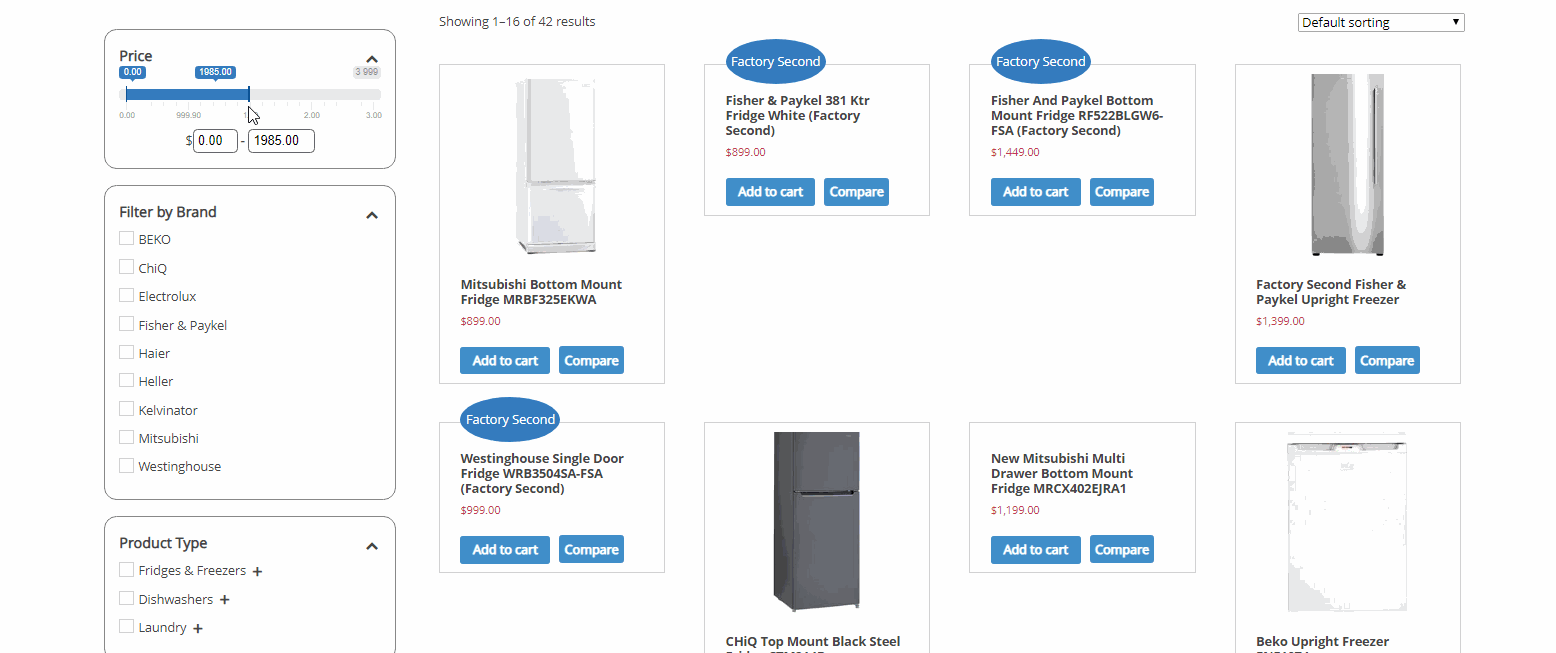Click the price slider maximum handle

249,95
